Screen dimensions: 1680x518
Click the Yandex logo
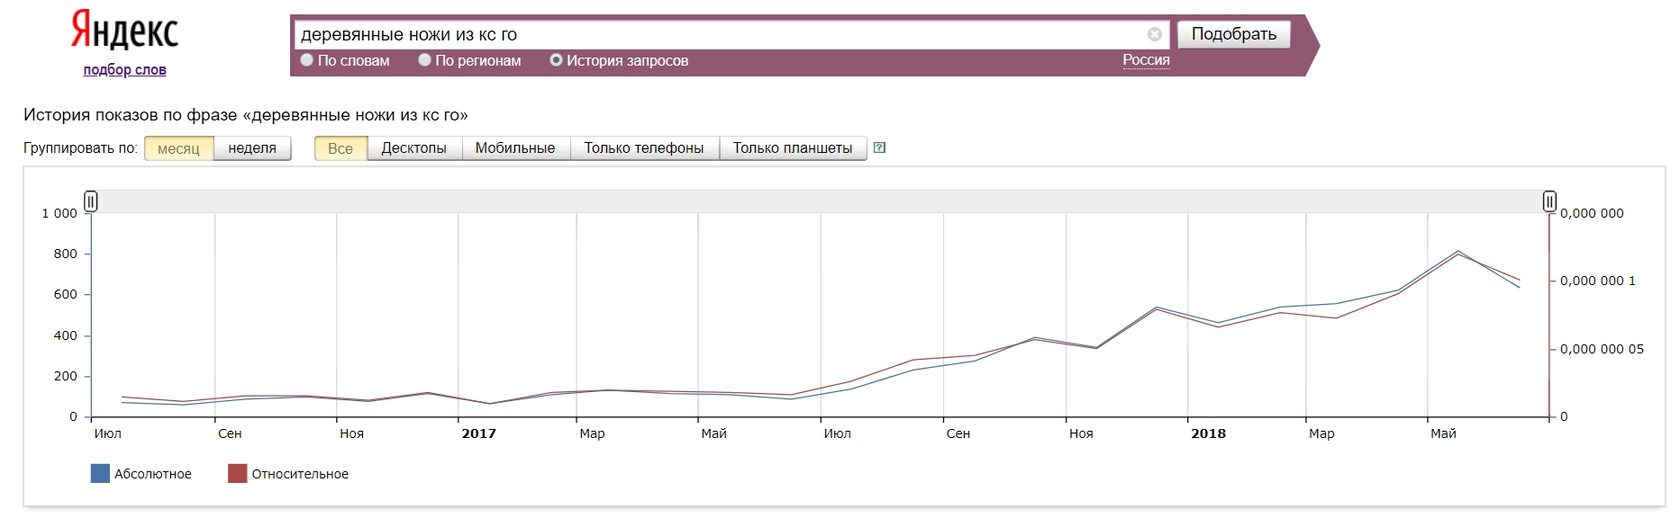[x=125, y=31]
